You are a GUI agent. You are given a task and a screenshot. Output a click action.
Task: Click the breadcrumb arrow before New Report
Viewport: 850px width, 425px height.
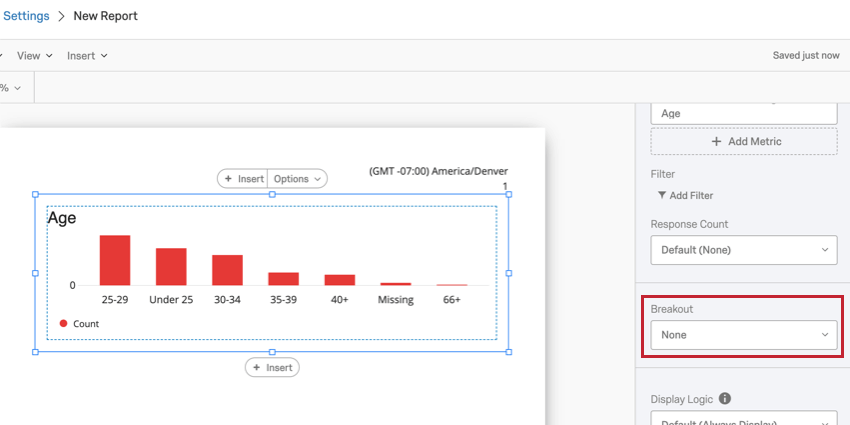coord(61,16)
